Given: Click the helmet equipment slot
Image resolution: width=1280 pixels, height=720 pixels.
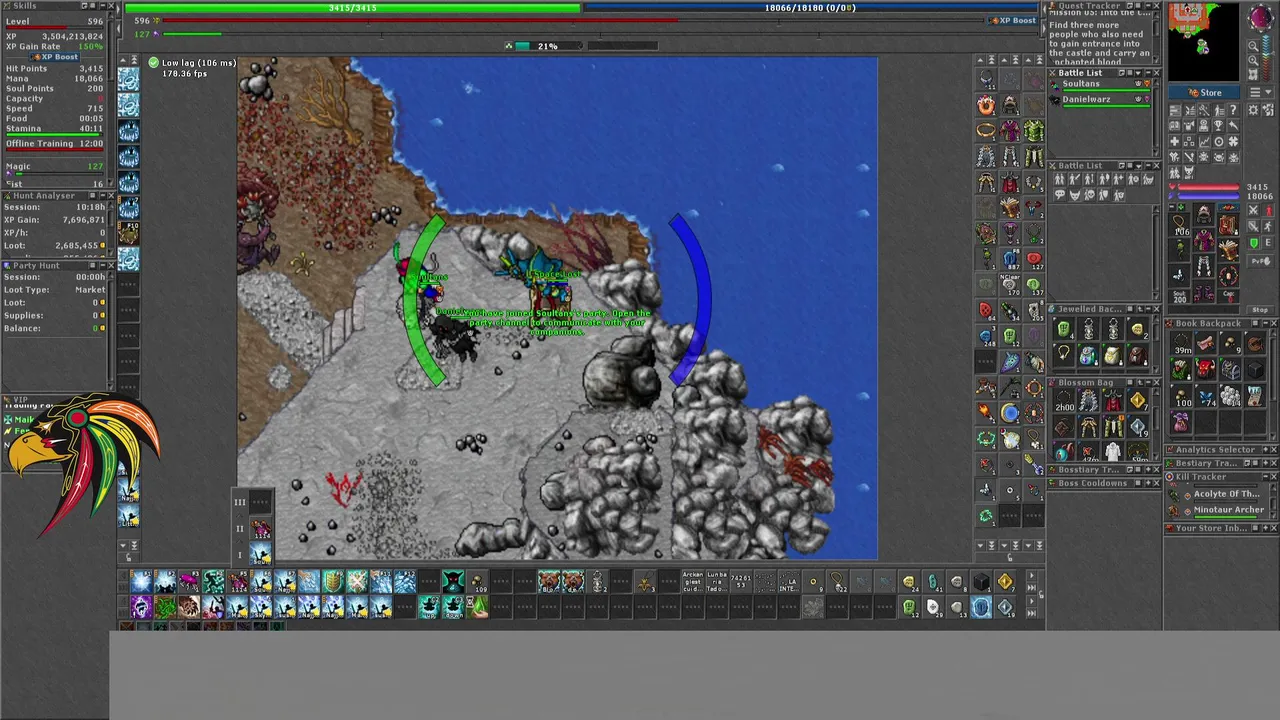Looking at the screenshot, I should click(x=1204, y=214).
